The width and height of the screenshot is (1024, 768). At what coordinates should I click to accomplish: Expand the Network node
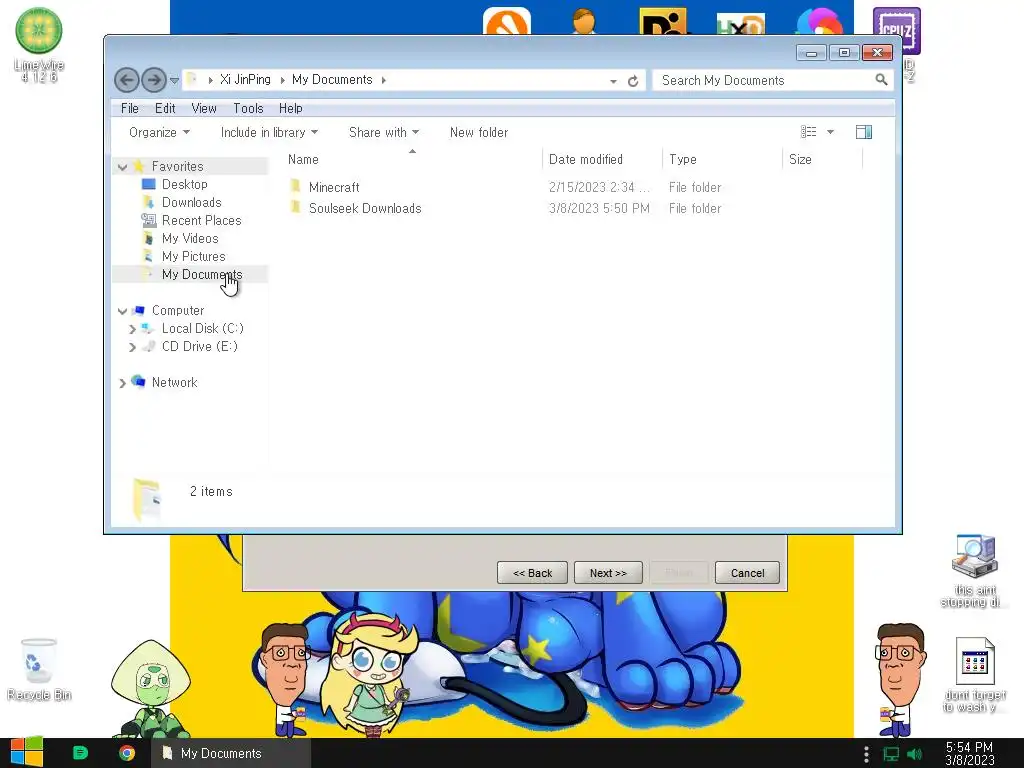[122, 383]
